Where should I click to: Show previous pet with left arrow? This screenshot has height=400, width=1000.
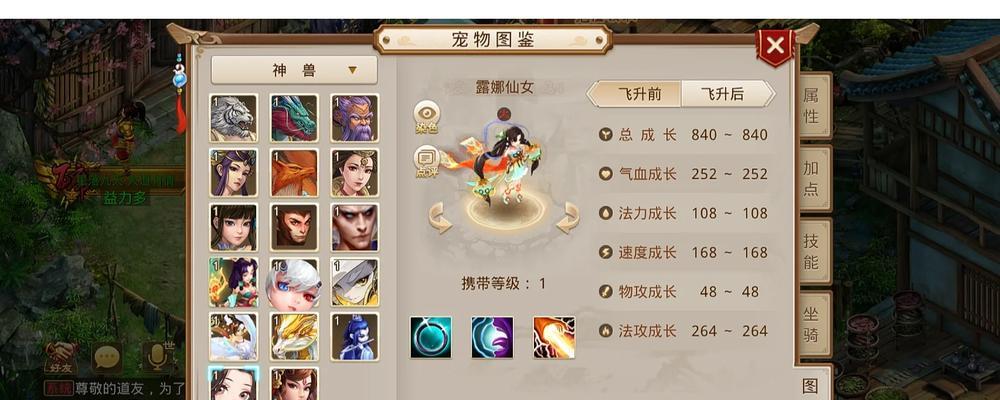tap(440, 218)
